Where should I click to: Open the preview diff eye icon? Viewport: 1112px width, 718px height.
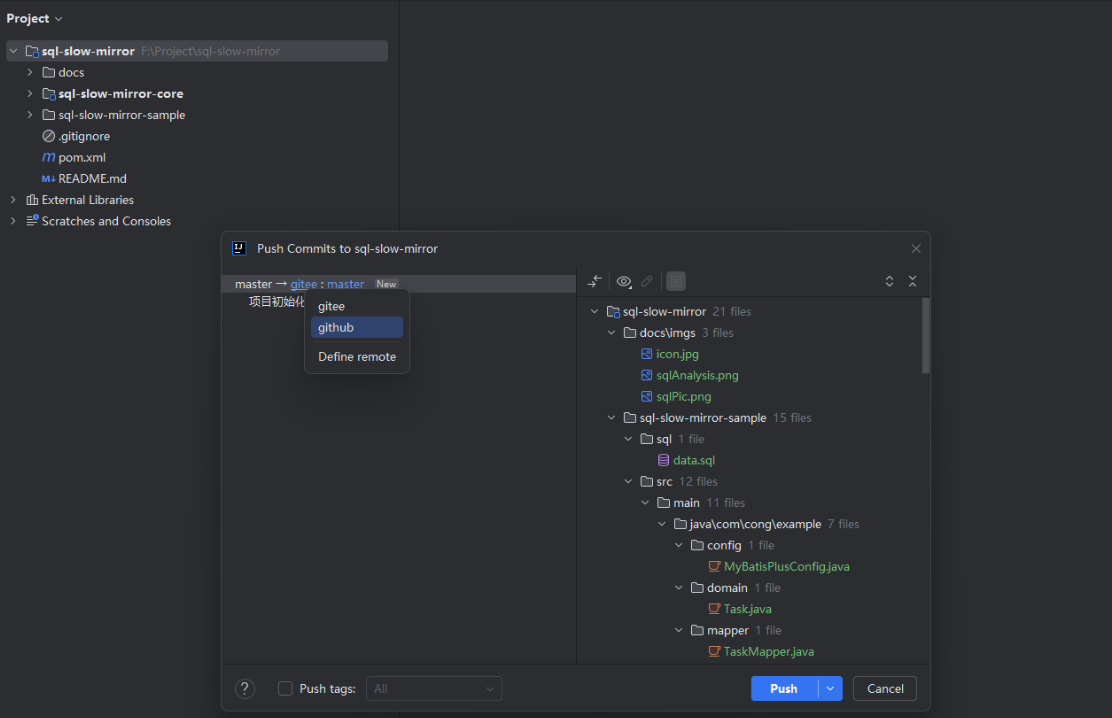624,281
